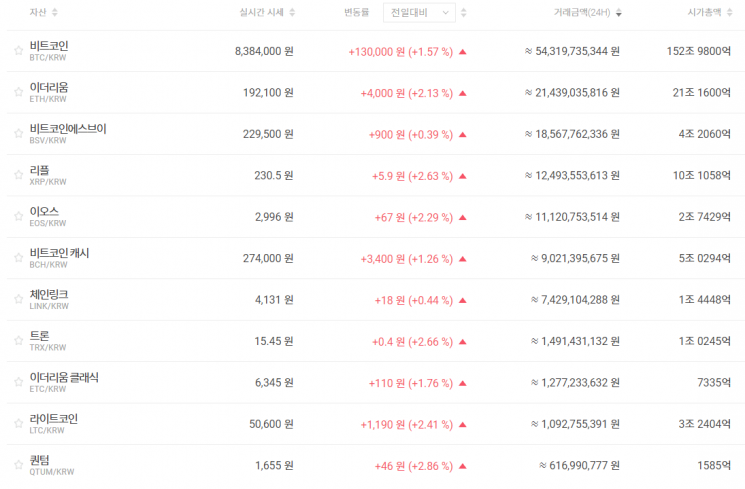Viewport: 745px width, 489px height.
Task: Click the 자산 column header
Action: pos(38,12)
